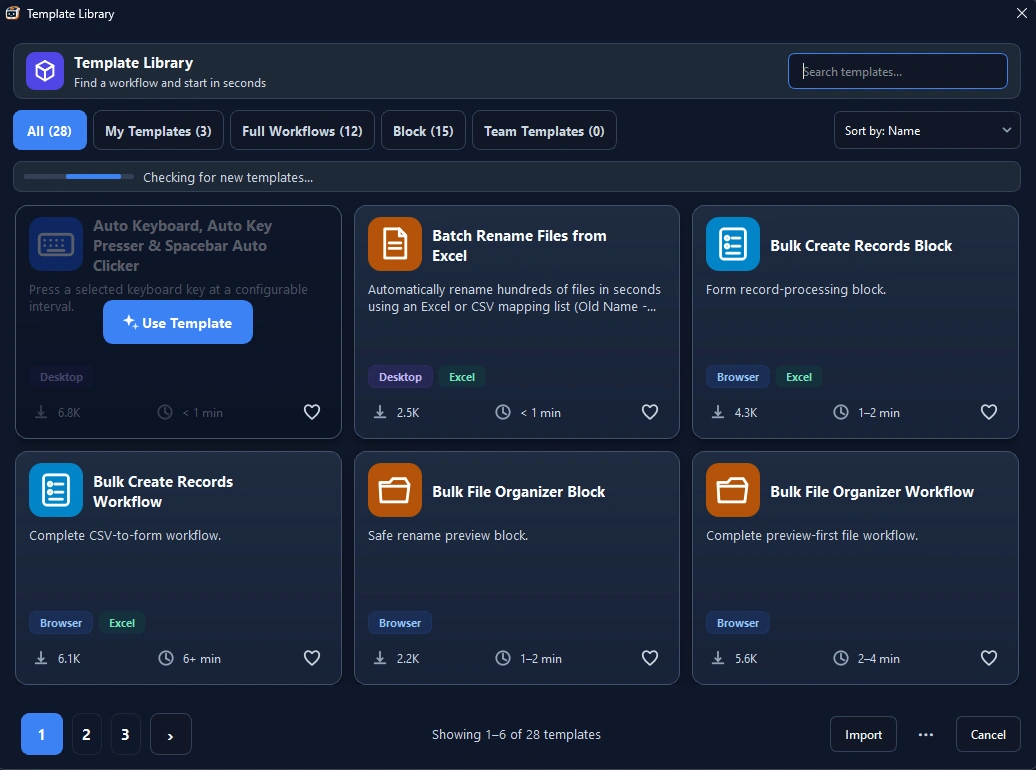Click the Bulk Create Records Block title
This screenshot has height=770, width=1036.
click(x=861, y=245)
